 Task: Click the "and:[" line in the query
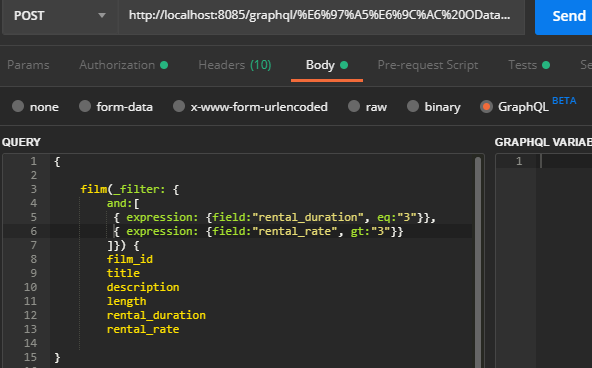(x=123, y=203)
